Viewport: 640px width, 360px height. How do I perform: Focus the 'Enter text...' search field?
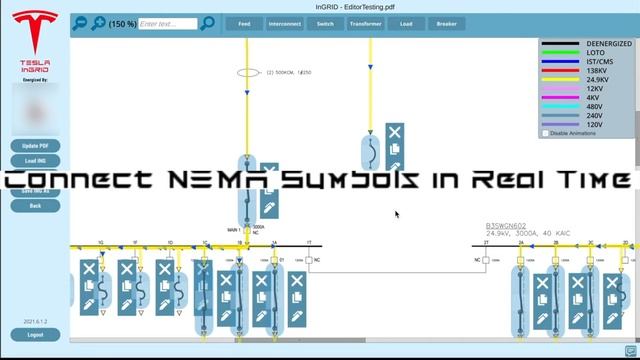click(x=168, y=24)
